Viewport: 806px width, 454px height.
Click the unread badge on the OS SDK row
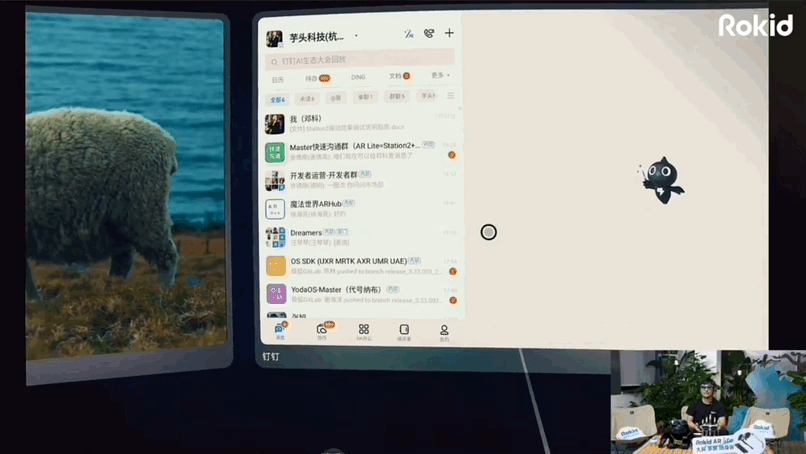453,271
